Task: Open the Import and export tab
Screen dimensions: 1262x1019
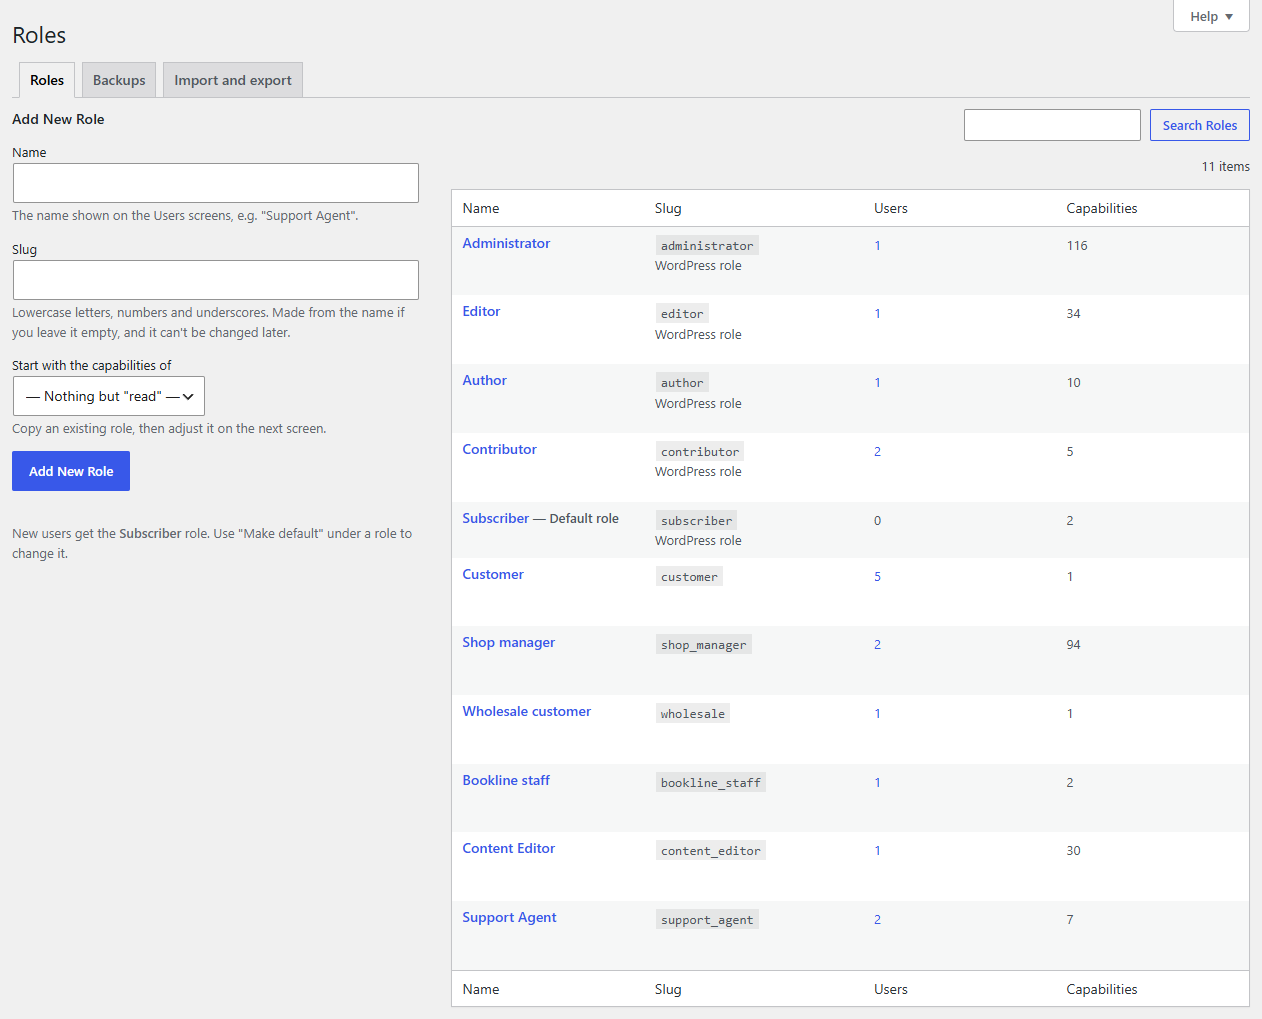Action: click(x=233, y=80)
